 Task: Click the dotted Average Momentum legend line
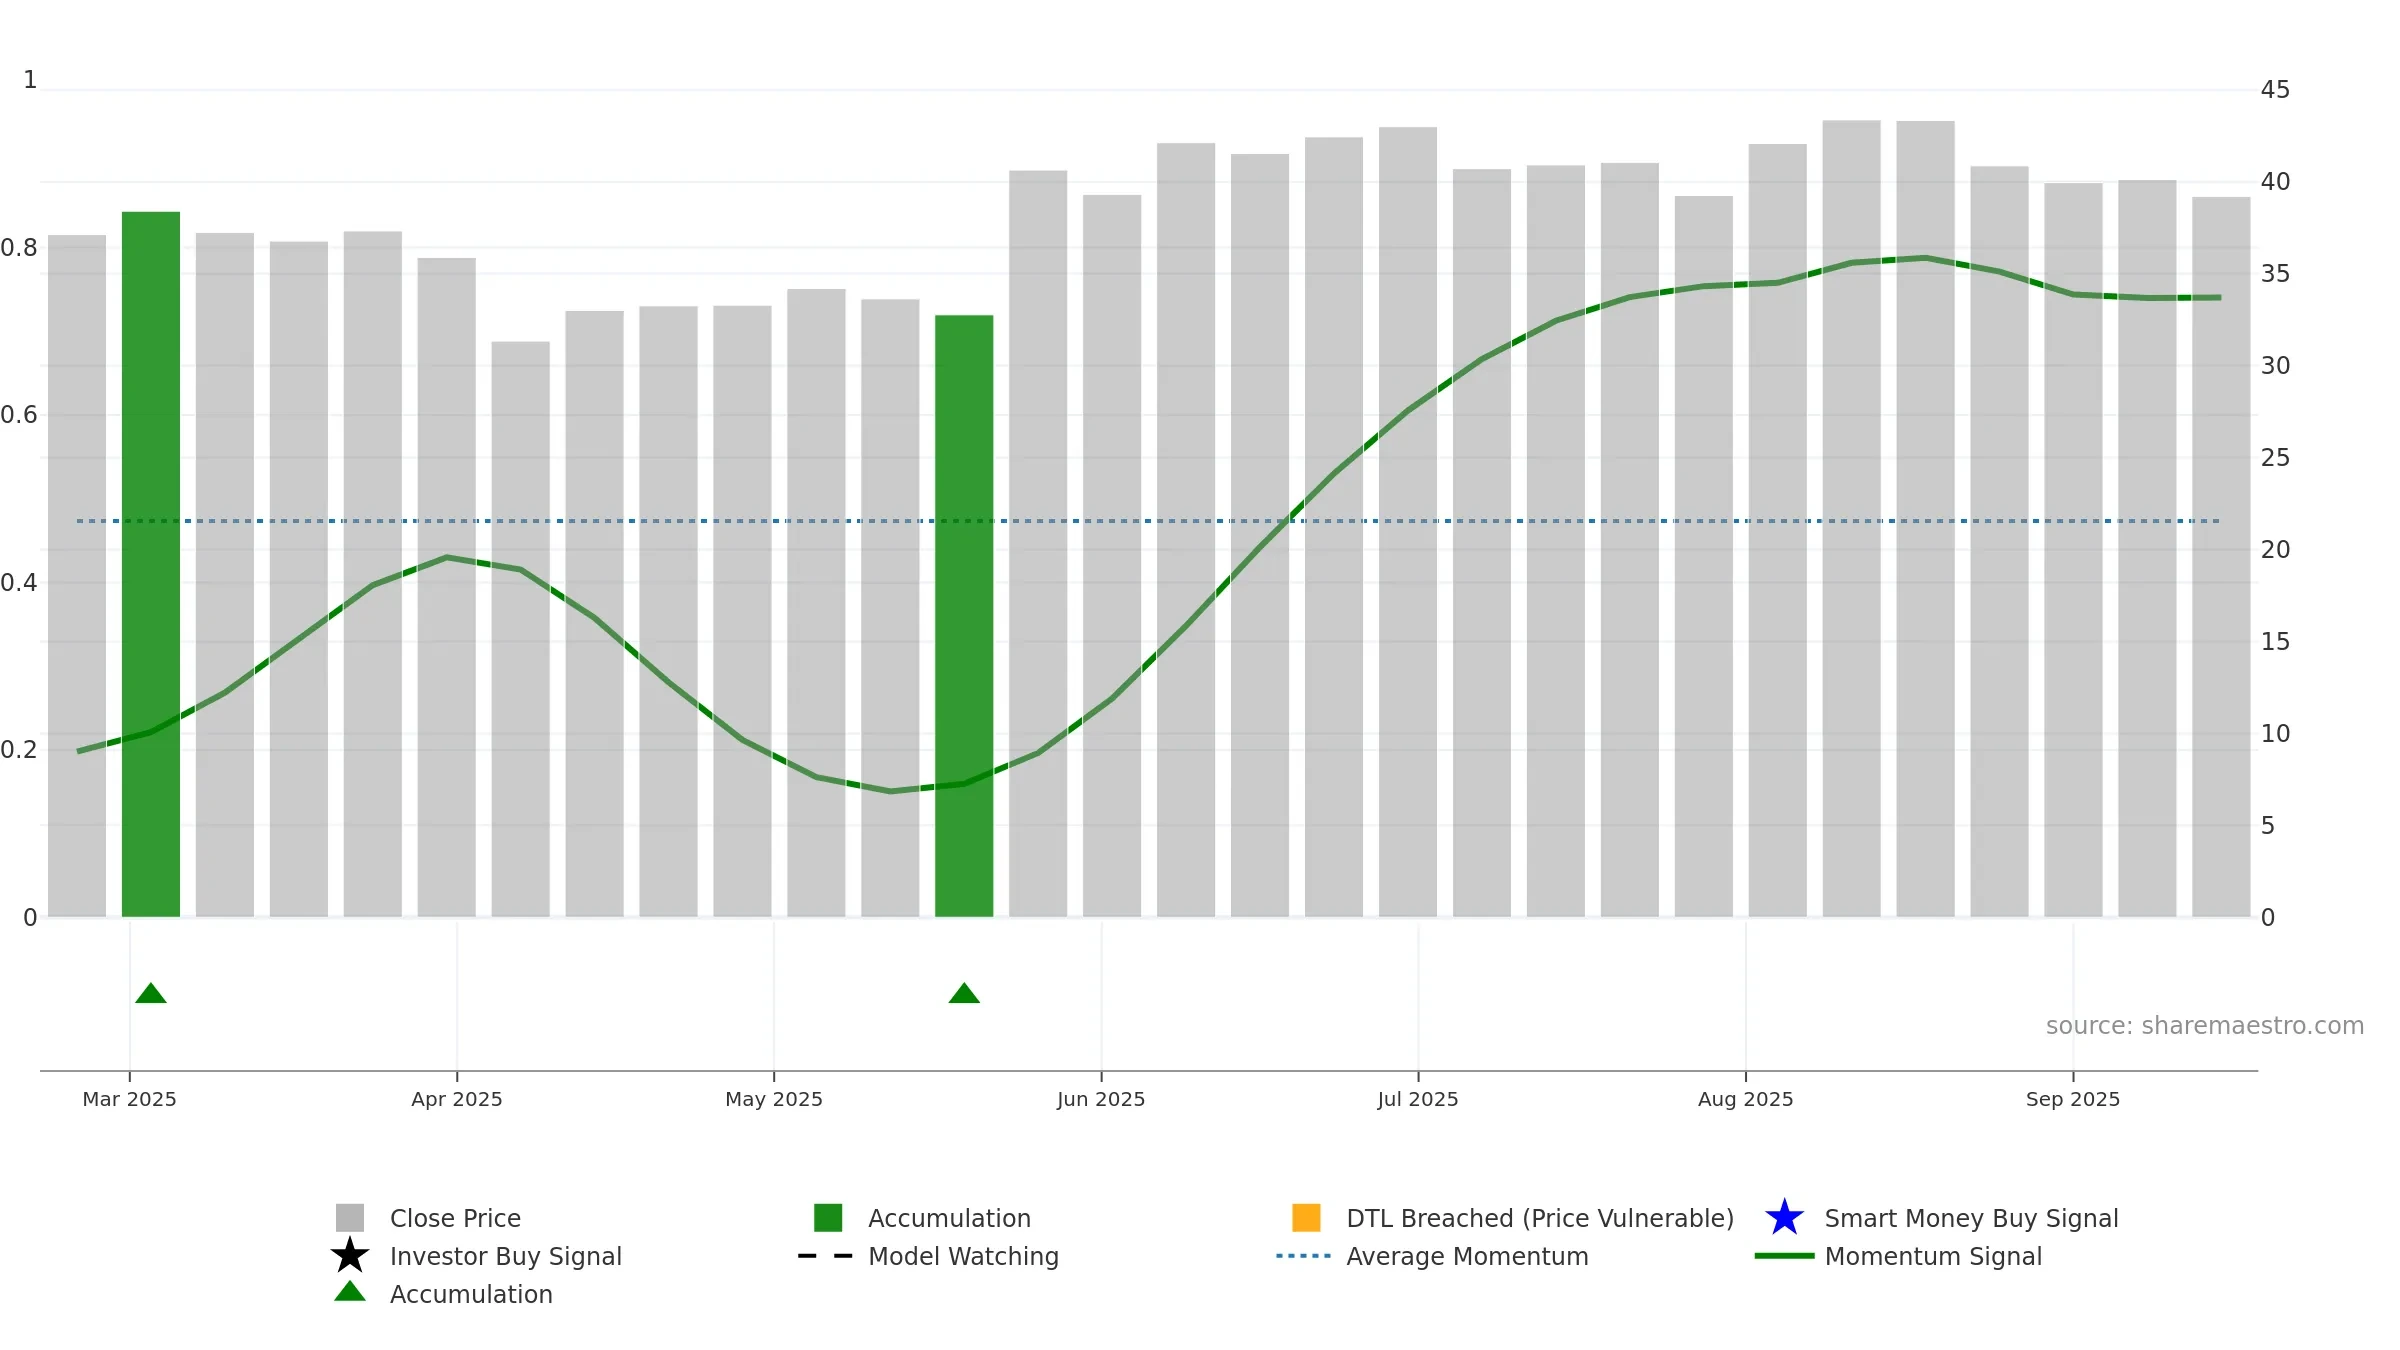1304,1256
